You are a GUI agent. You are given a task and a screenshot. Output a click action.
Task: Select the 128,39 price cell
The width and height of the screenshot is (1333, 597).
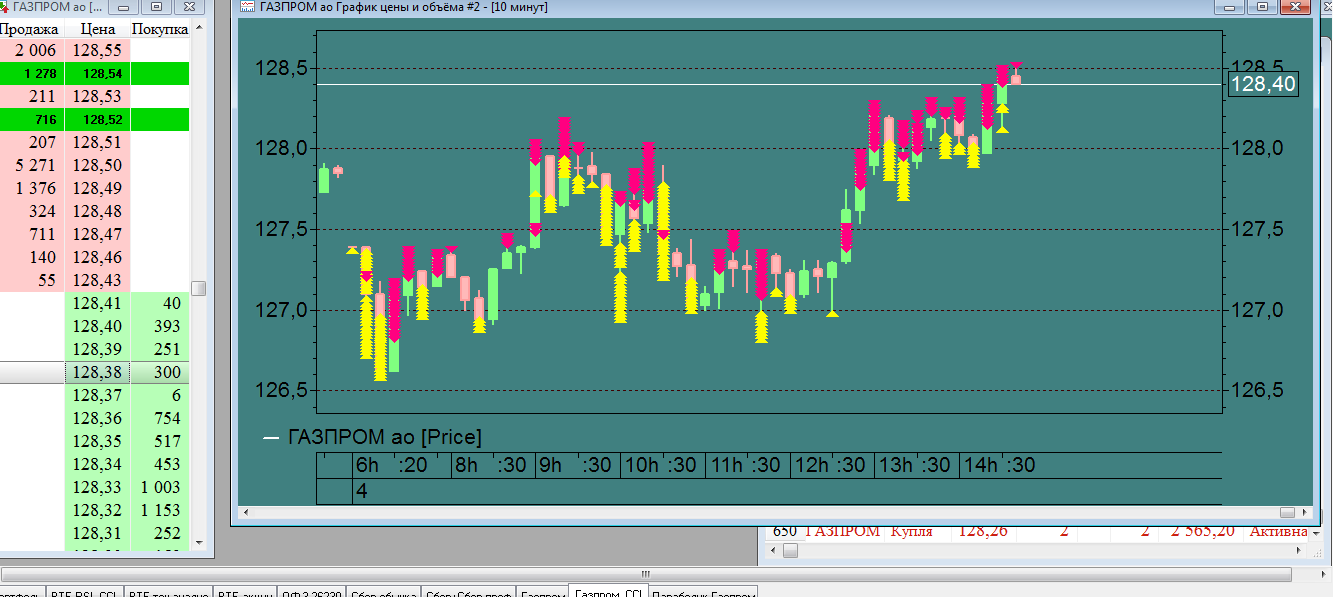click(x=97, y=349)
